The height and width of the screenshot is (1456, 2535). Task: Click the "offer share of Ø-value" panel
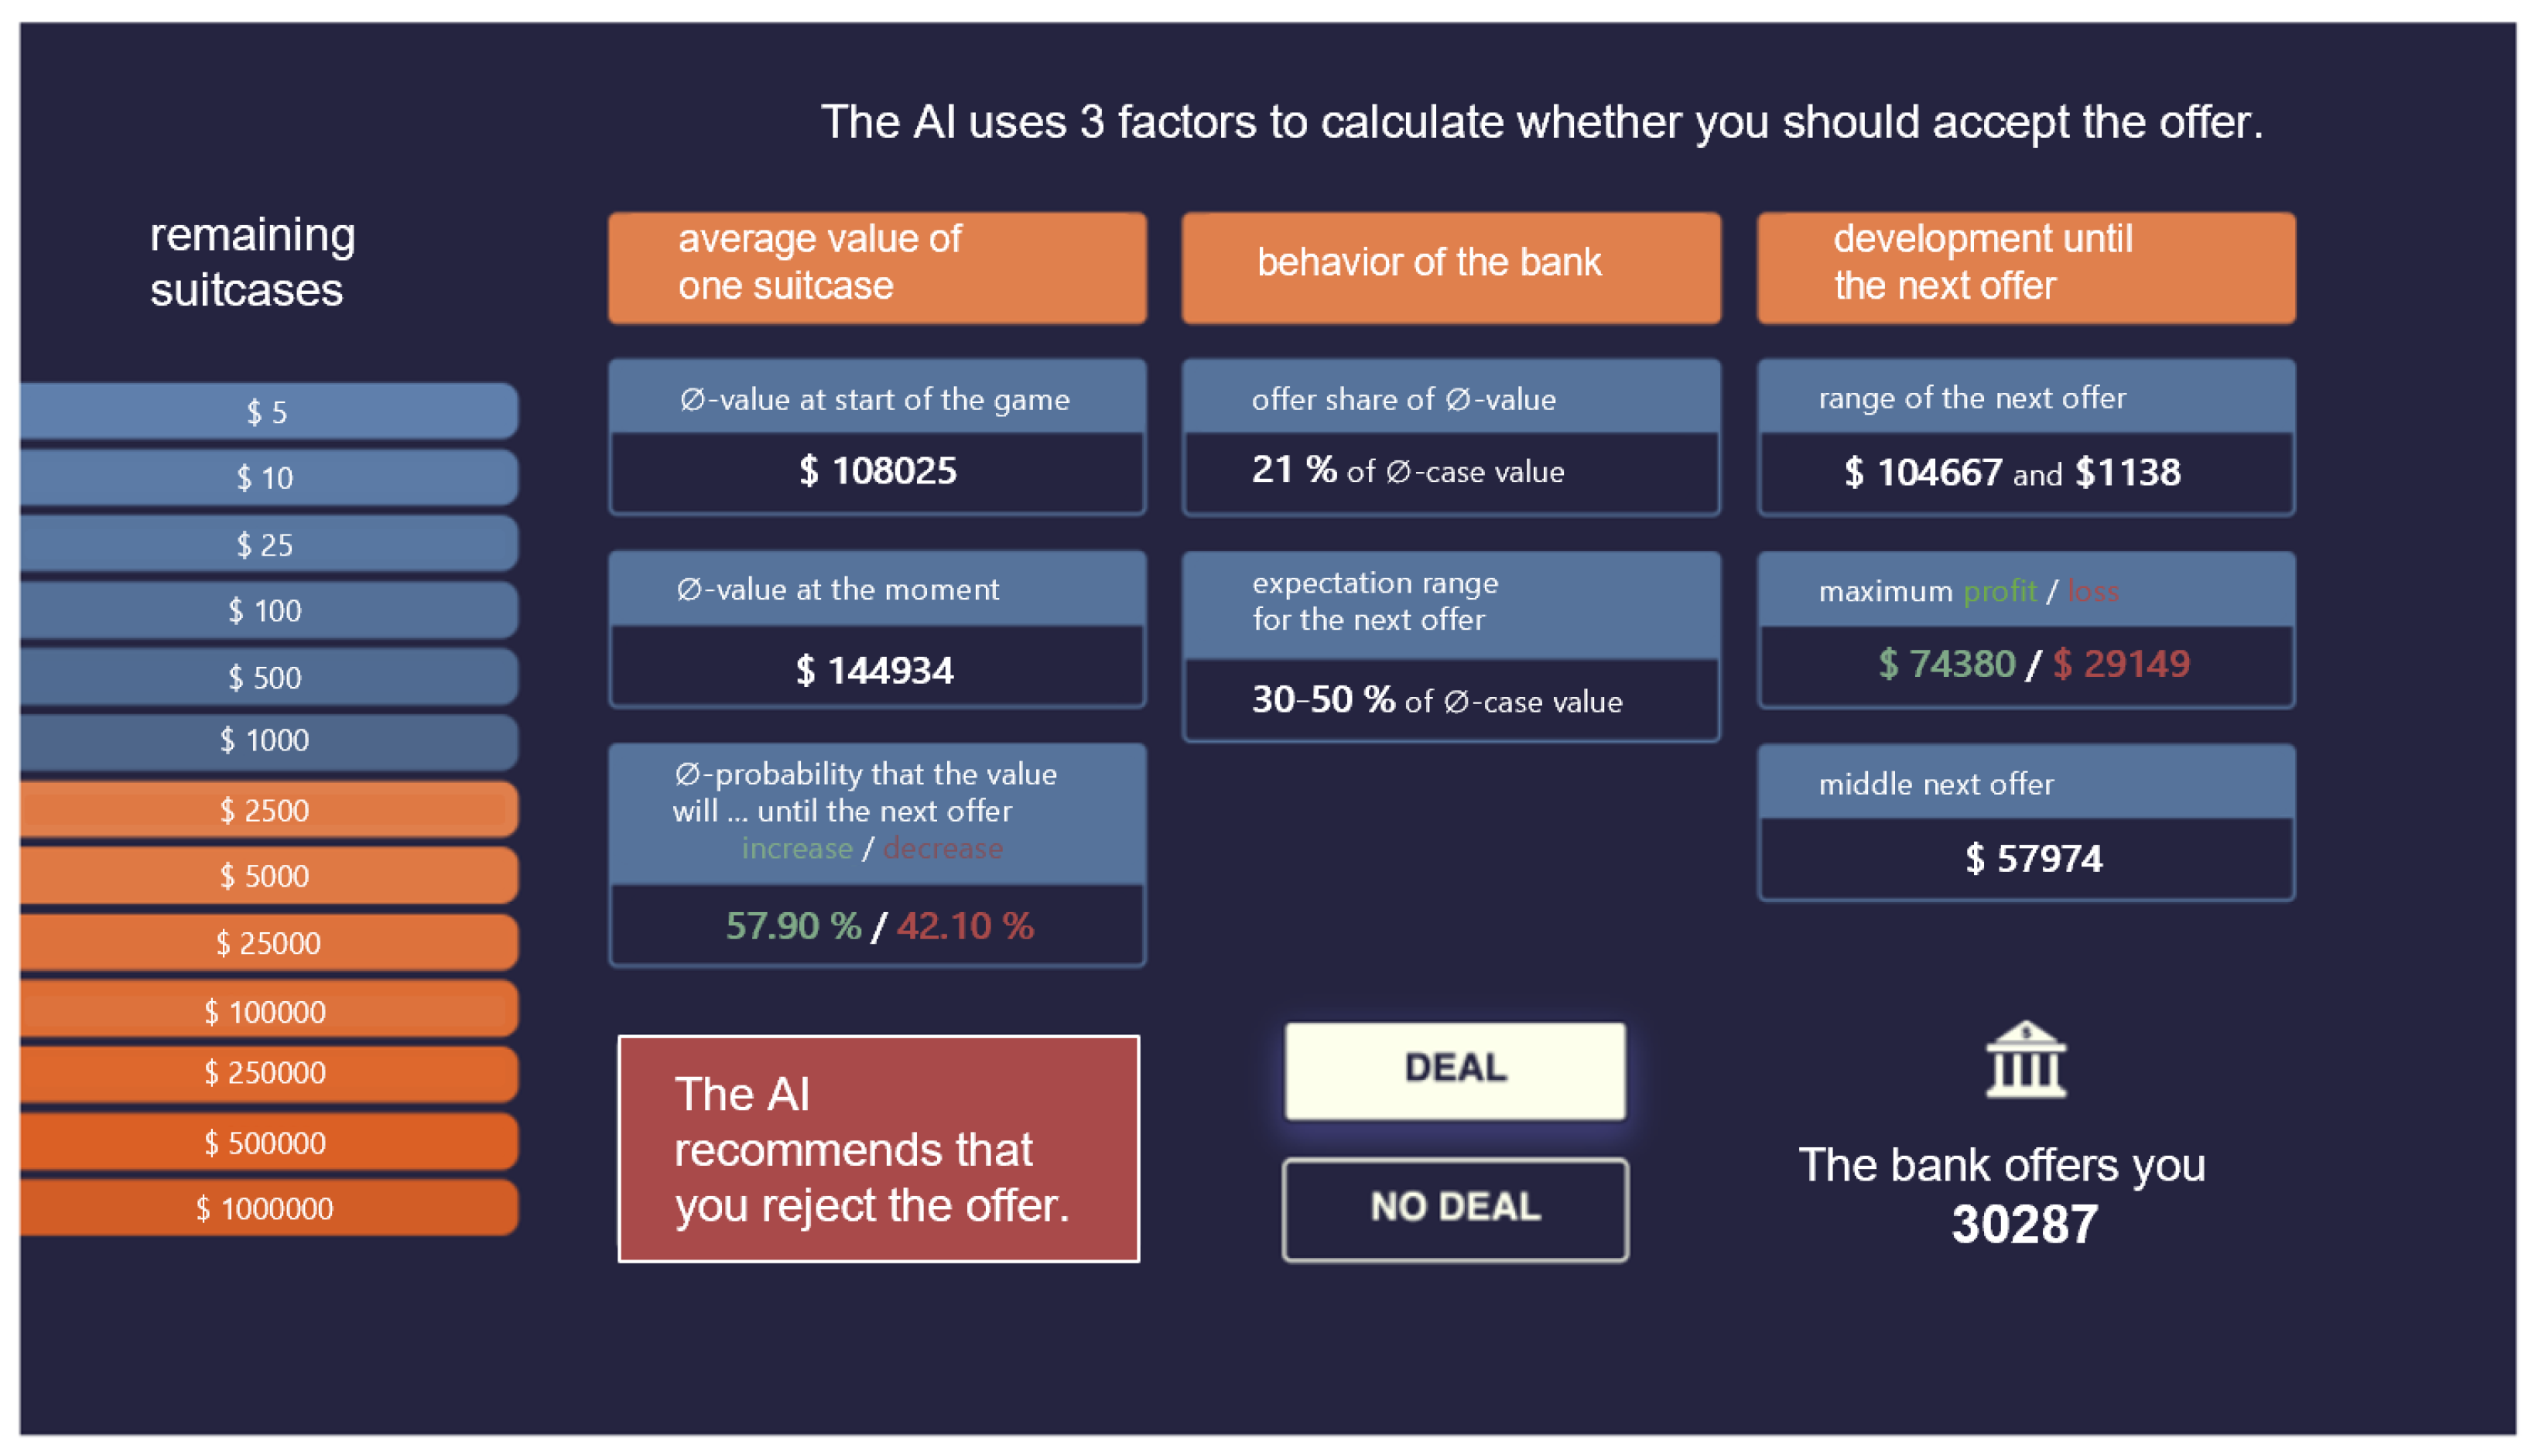[1450, 437]
